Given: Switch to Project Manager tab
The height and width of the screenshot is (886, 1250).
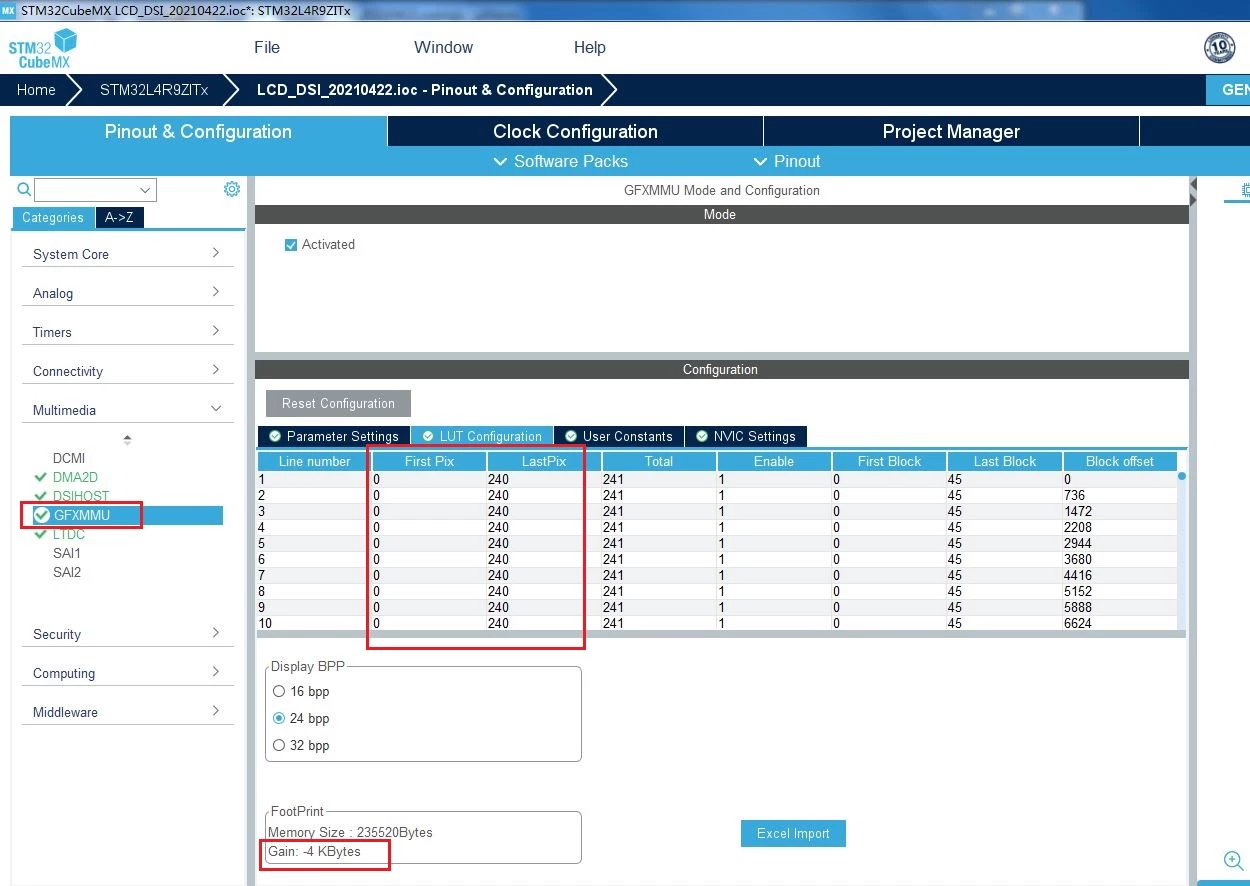Looking at the screenshot, I should [x=951, y=131].
